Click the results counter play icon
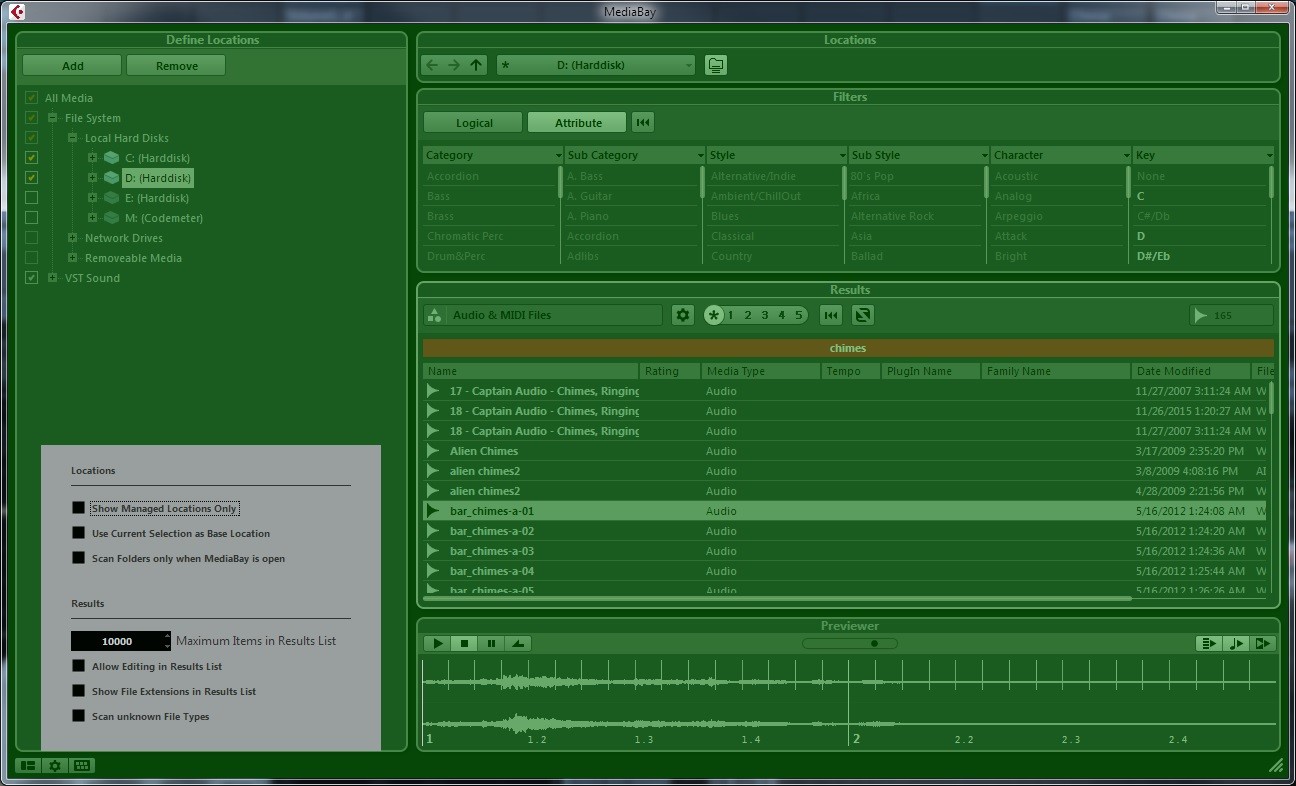 tap(1200, 315)
